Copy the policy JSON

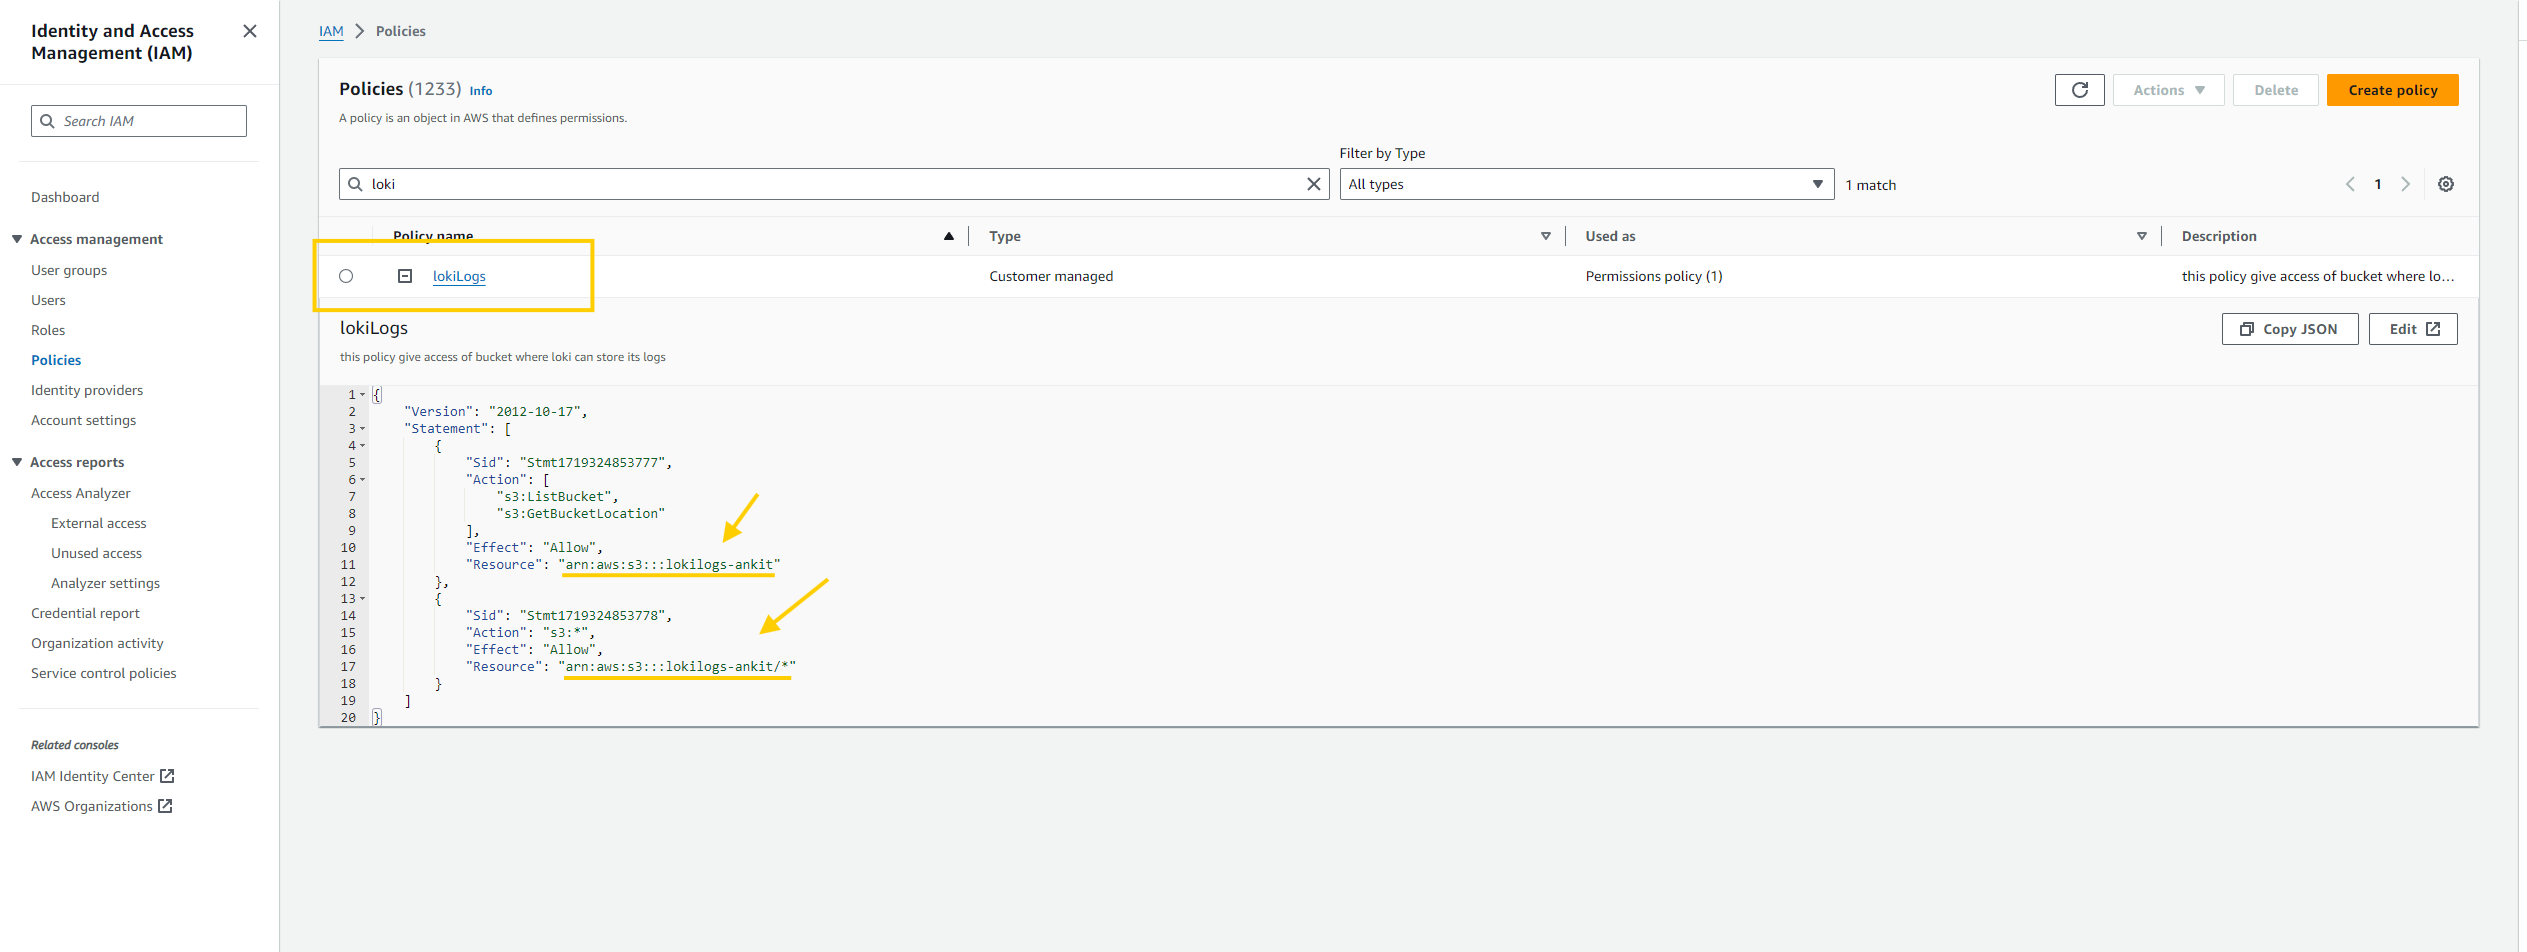coord(2289,329)
